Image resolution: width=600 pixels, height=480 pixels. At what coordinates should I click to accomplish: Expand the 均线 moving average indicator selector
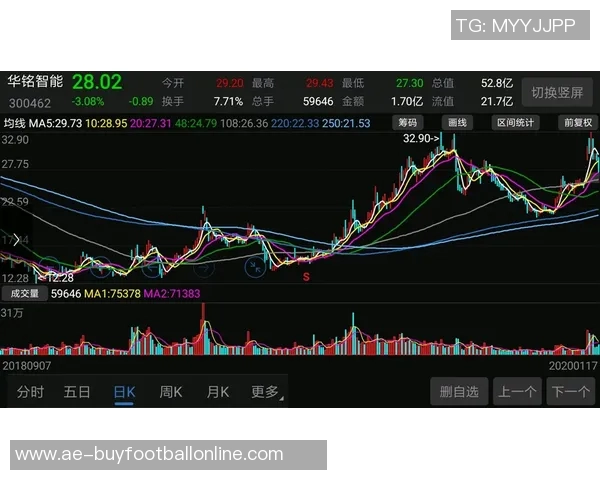tap(14, 123)
